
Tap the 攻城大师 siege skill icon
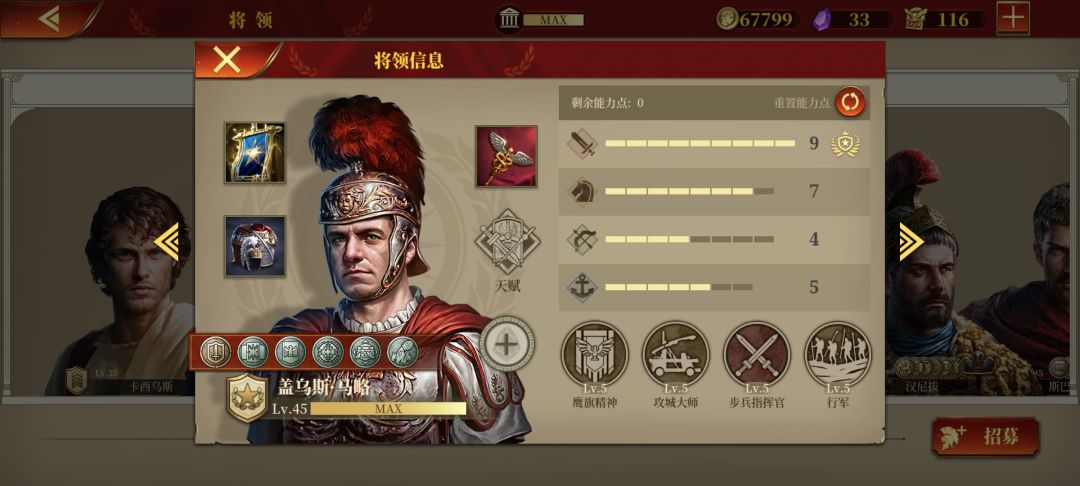(676, 355)
